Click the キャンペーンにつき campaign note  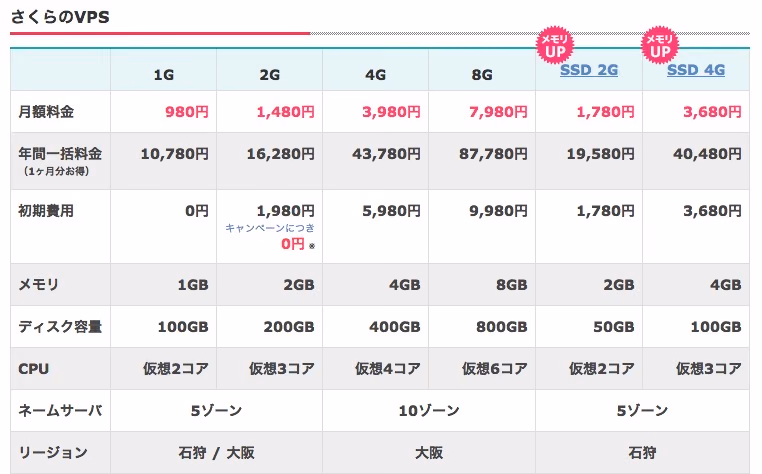(270, 228)
